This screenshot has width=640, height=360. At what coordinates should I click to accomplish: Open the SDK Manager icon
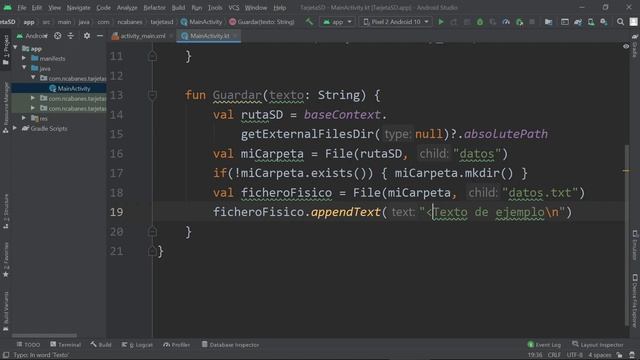604,22
